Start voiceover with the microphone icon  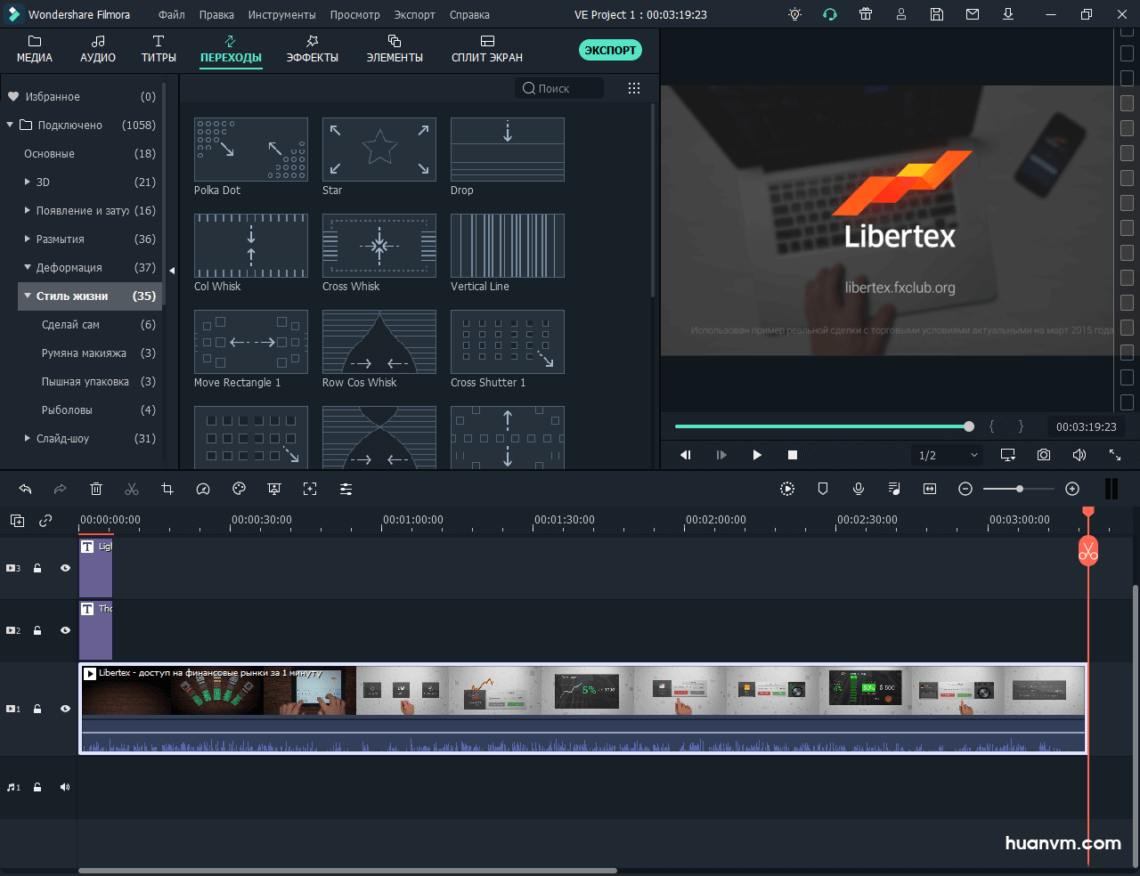(858, 489)
